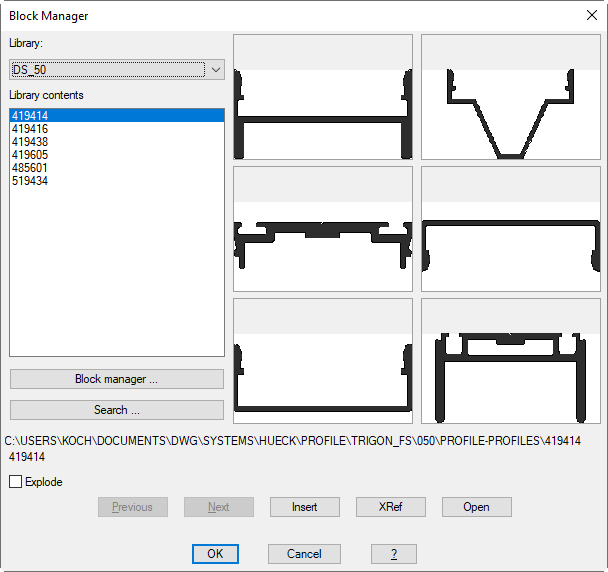Click the Open button
The height and width of the screenshot is (572, 608).
[476, 507]
